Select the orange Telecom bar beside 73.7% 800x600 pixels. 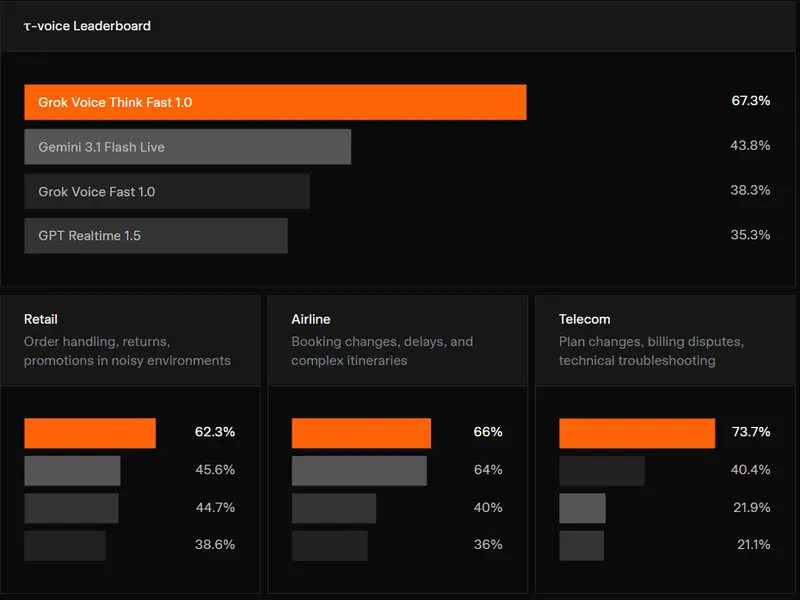[637, 433]
